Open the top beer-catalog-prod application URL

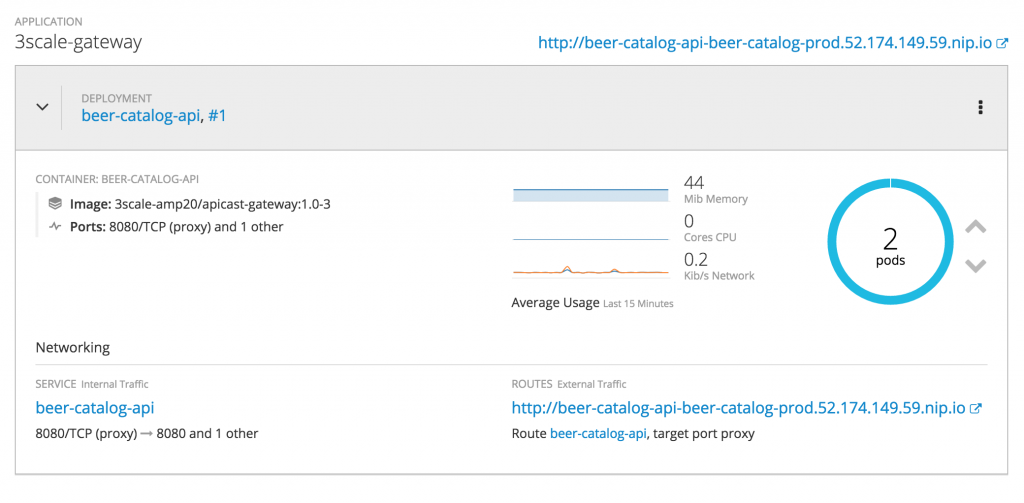765,43
